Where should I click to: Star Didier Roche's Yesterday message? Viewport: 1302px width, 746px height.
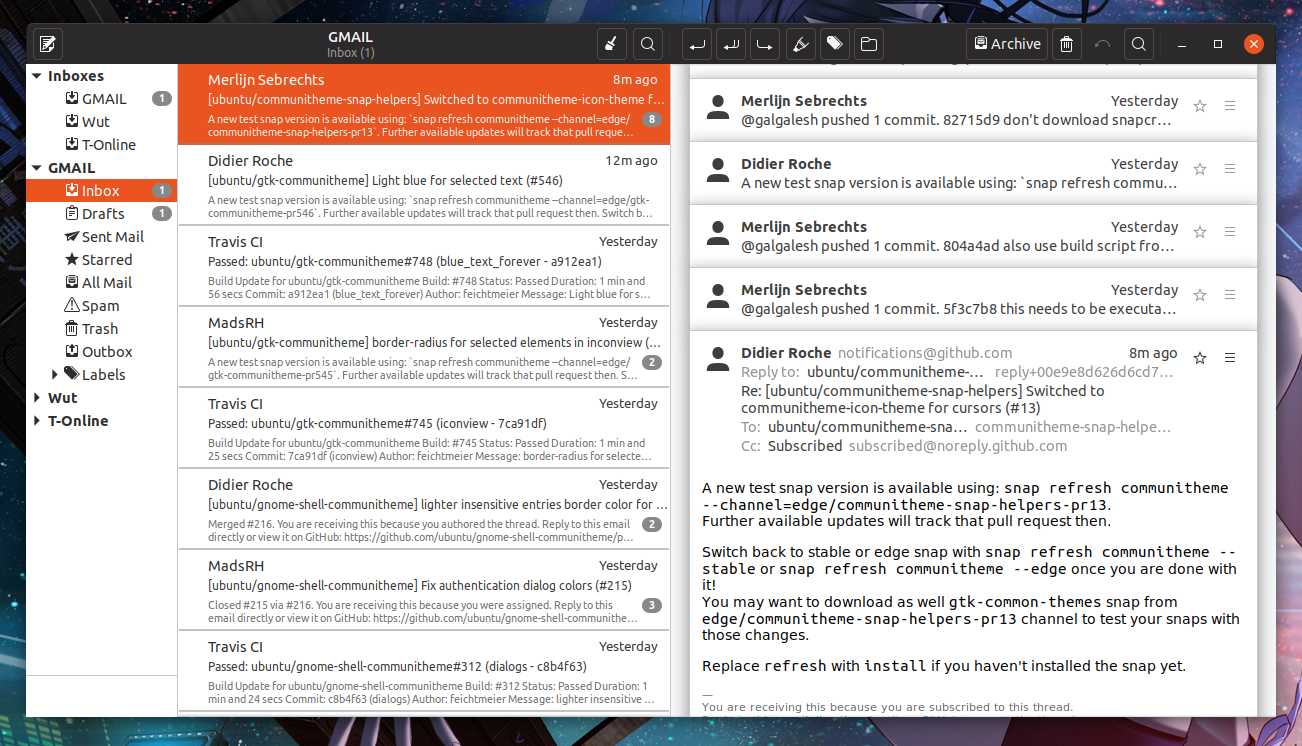coord(1200,169)
